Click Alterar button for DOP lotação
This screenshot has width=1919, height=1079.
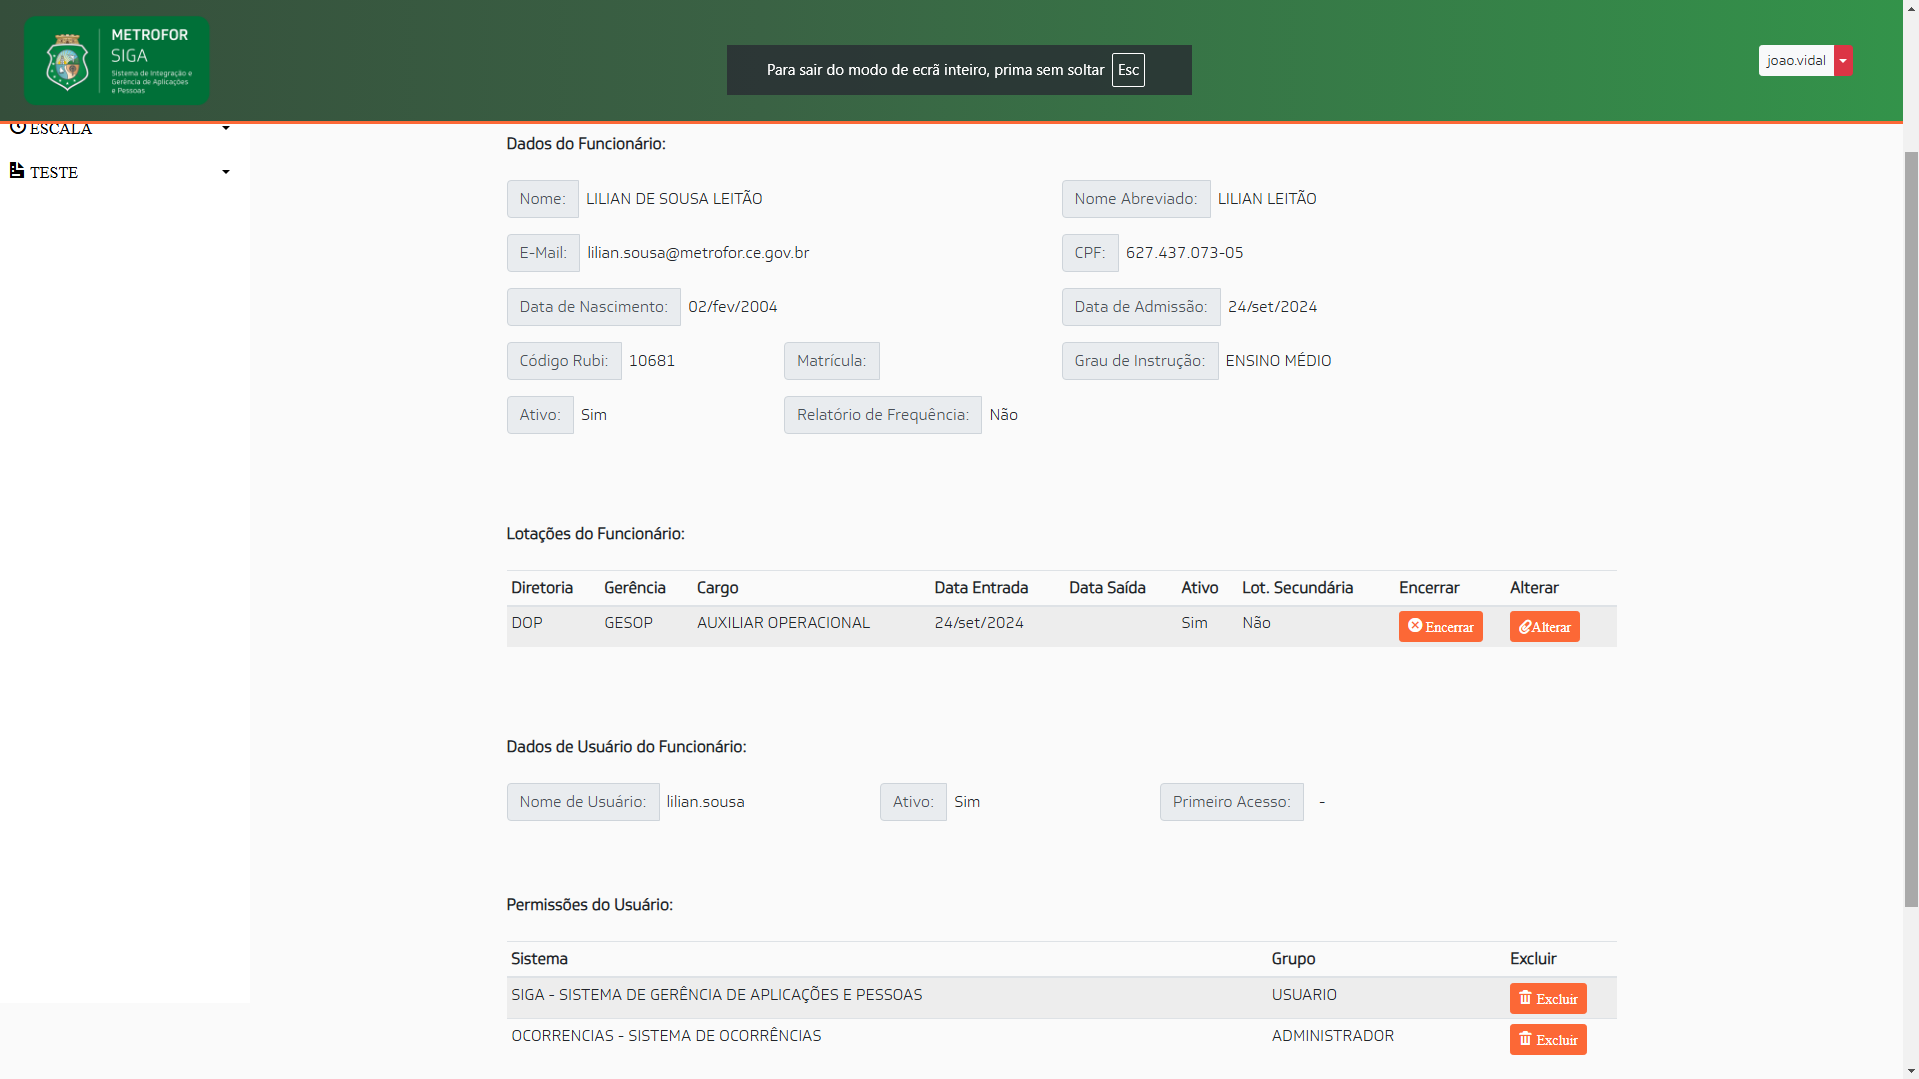pyautogui.click(x=1544, y=627)
